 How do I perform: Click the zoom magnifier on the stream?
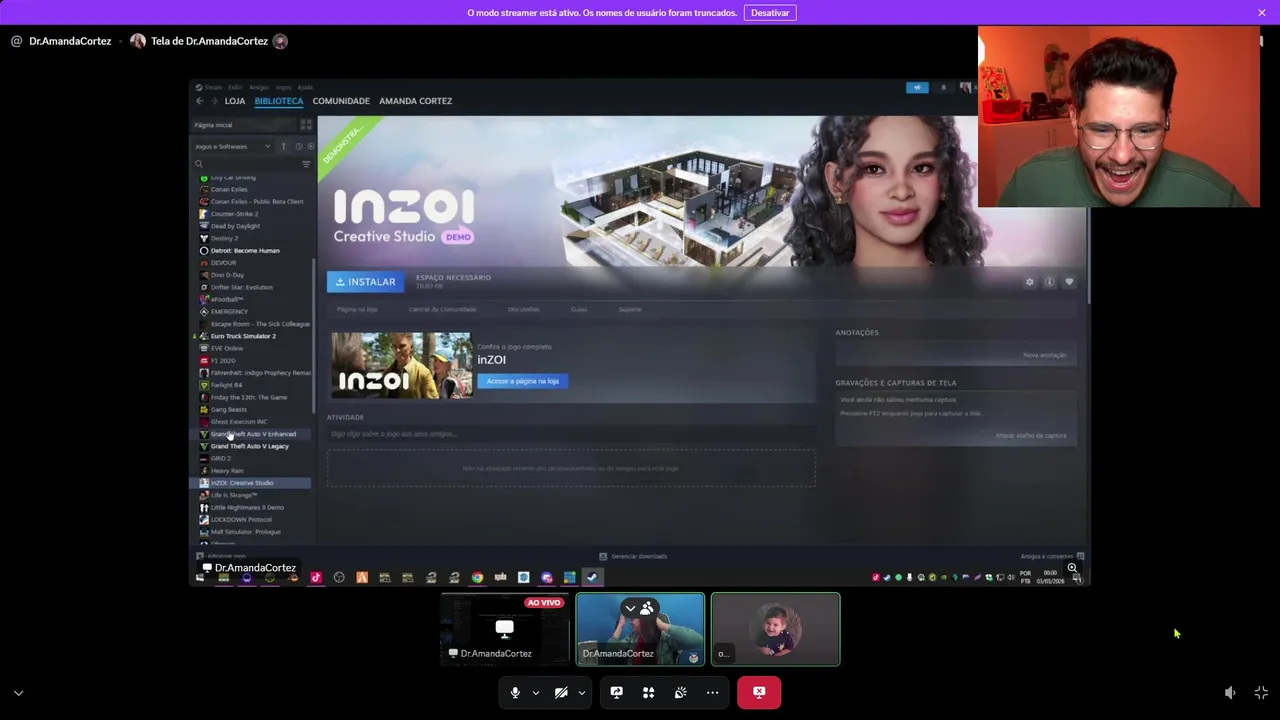pyautogui.click(x=1072, y=568)
